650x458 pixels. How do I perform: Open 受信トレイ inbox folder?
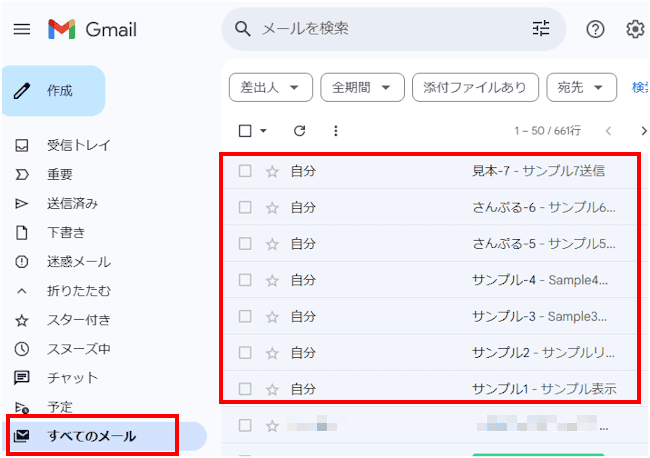coord(79,145)
